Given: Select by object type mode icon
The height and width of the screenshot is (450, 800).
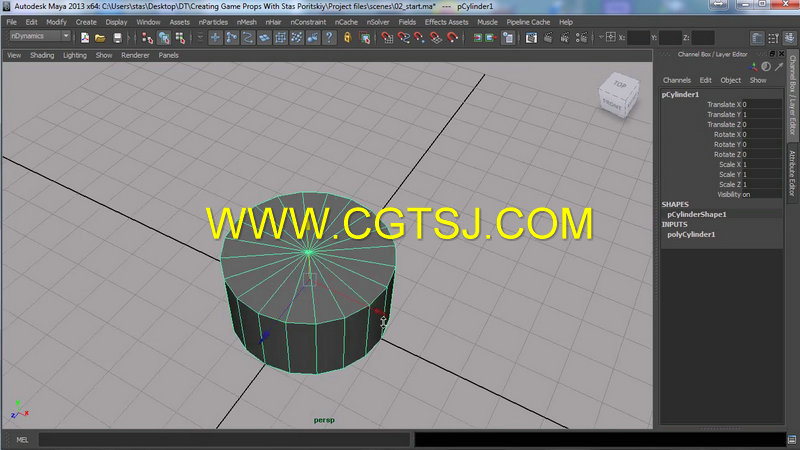Looking at the screenshot, I should coord(164,38).
